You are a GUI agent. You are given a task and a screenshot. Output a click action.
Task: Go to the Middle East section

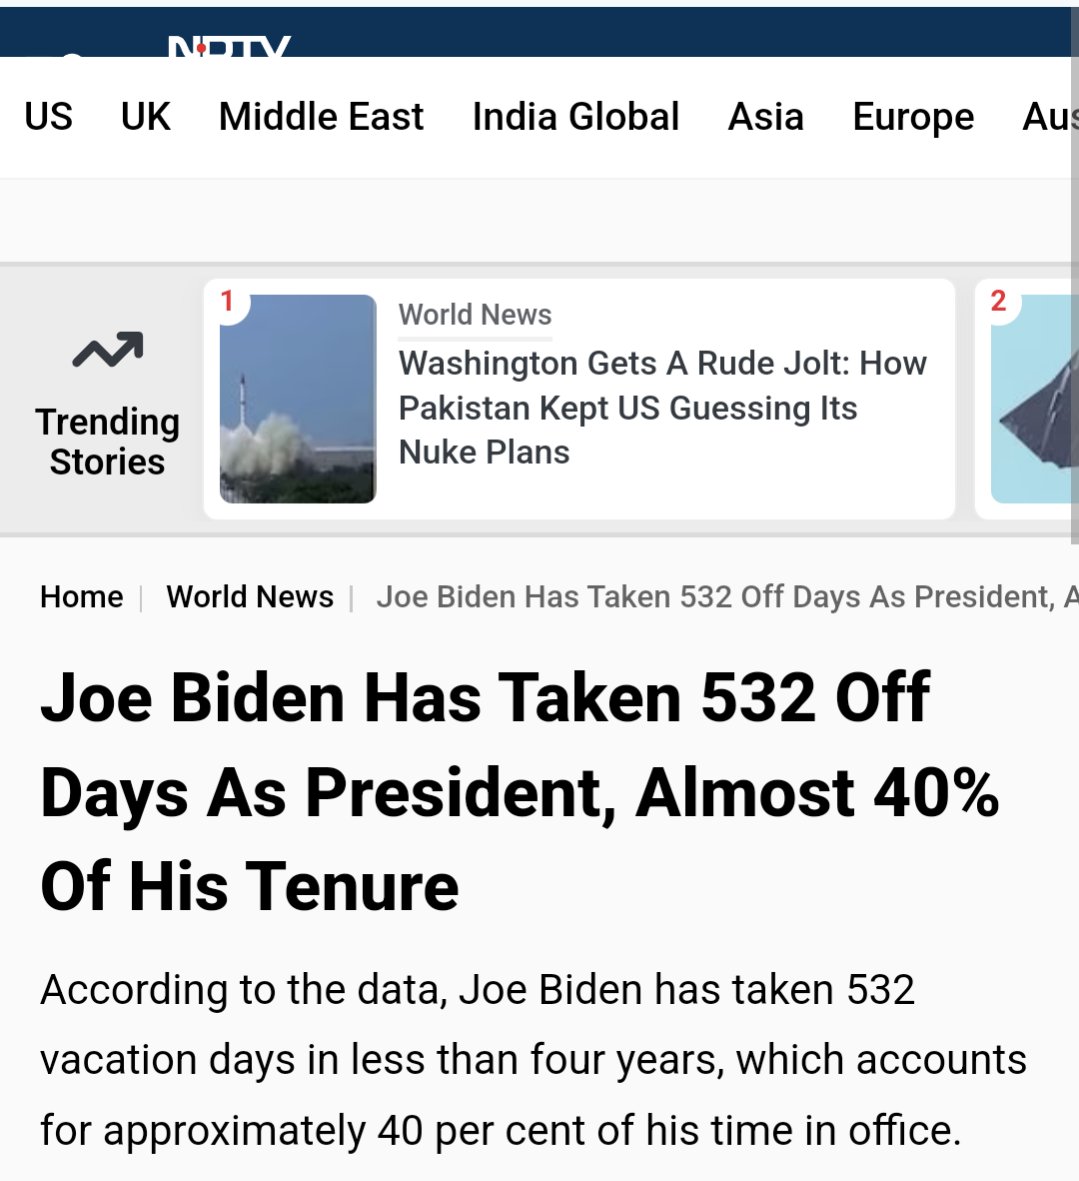[321, 117]
